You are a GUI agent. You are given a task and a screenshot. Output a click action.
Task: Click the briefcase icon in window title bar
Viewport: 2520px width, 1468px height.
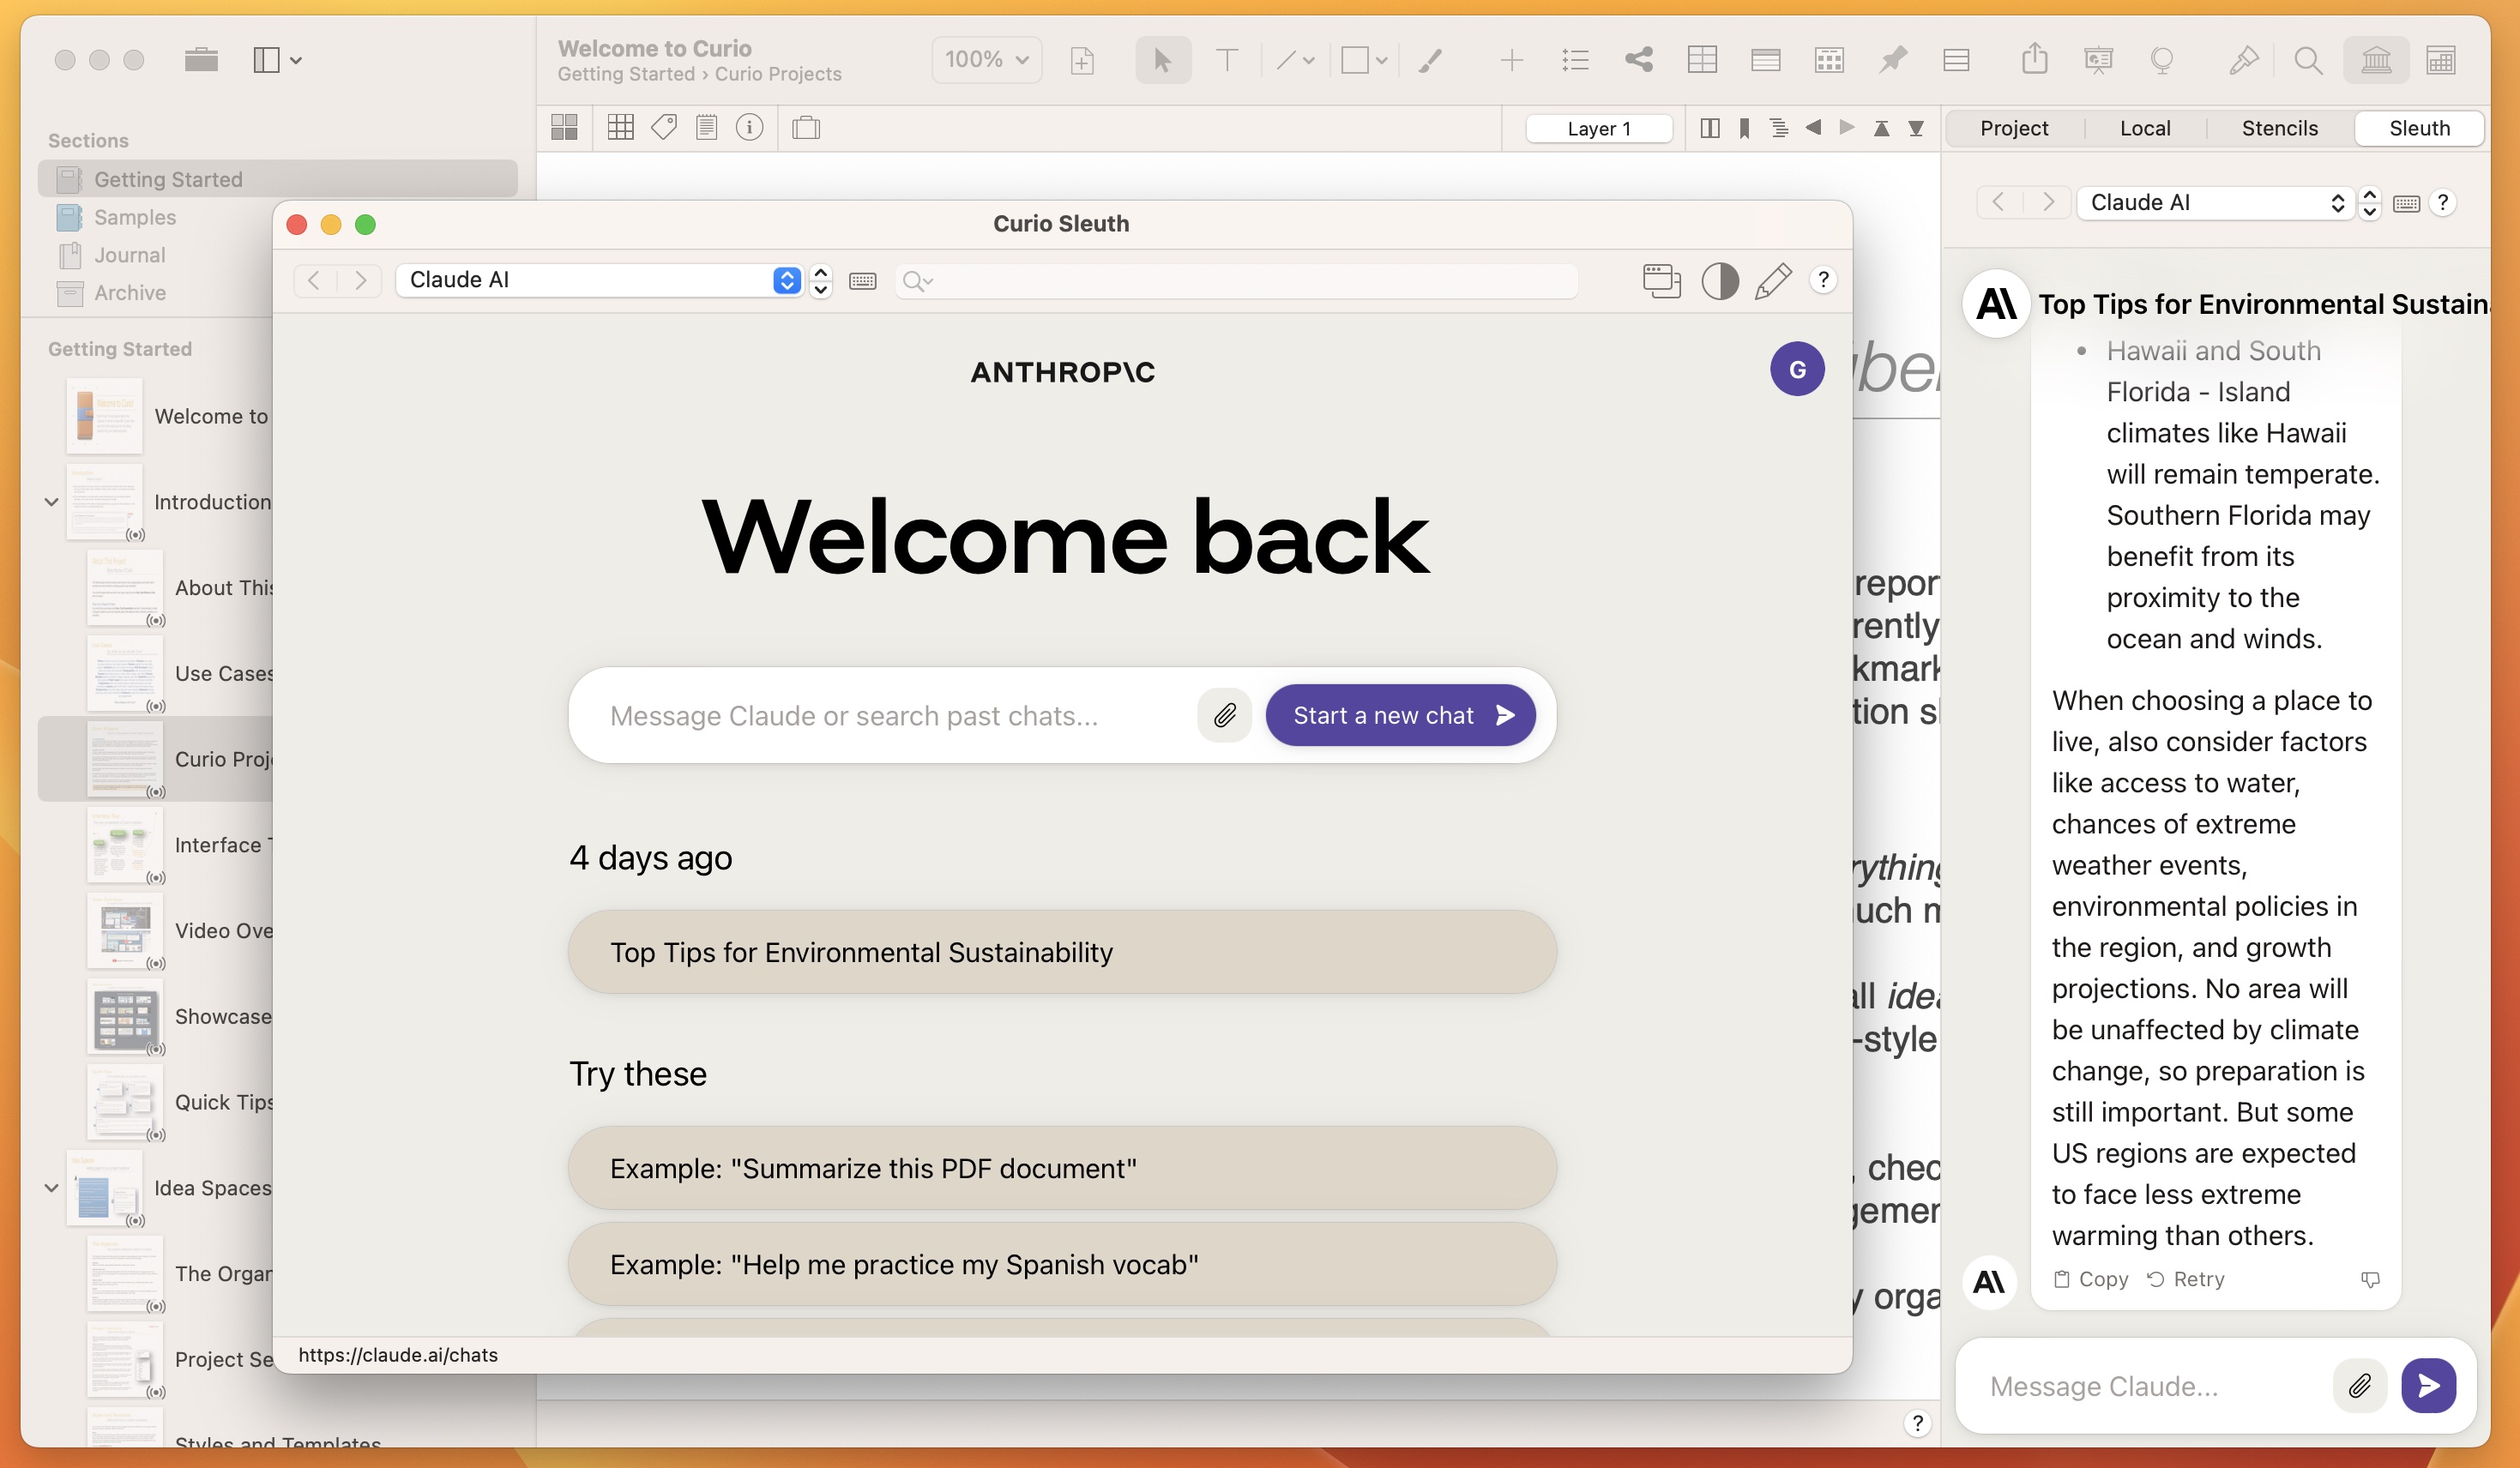(201, 59)
